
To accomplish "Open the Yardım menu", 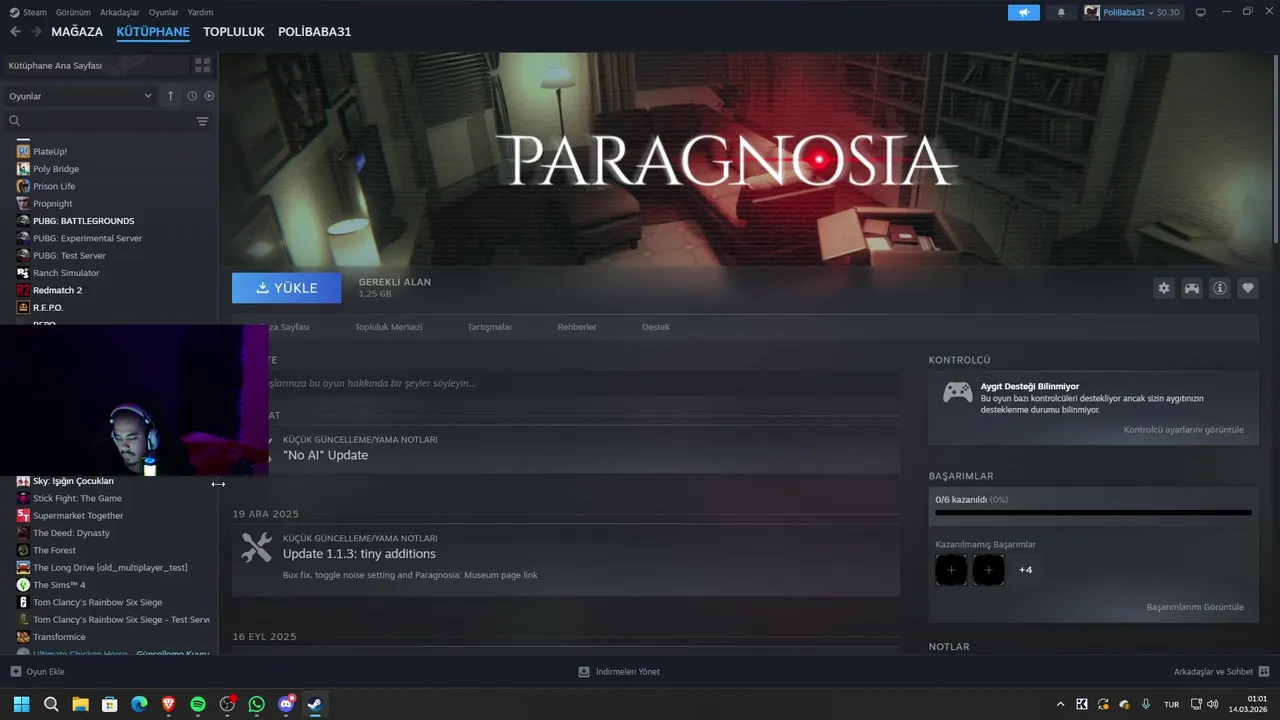I will [x=200, y=12].
